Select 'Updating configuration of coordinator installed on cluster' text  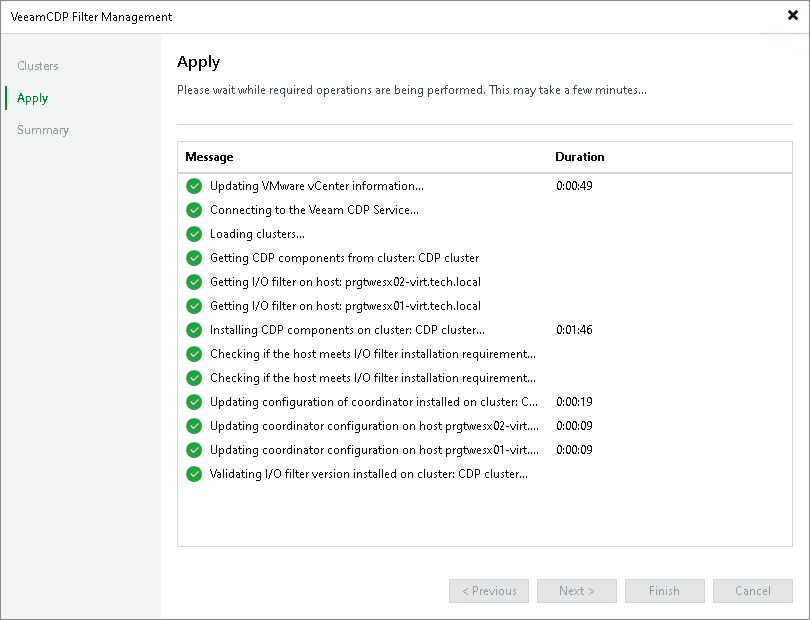point(373,402)
